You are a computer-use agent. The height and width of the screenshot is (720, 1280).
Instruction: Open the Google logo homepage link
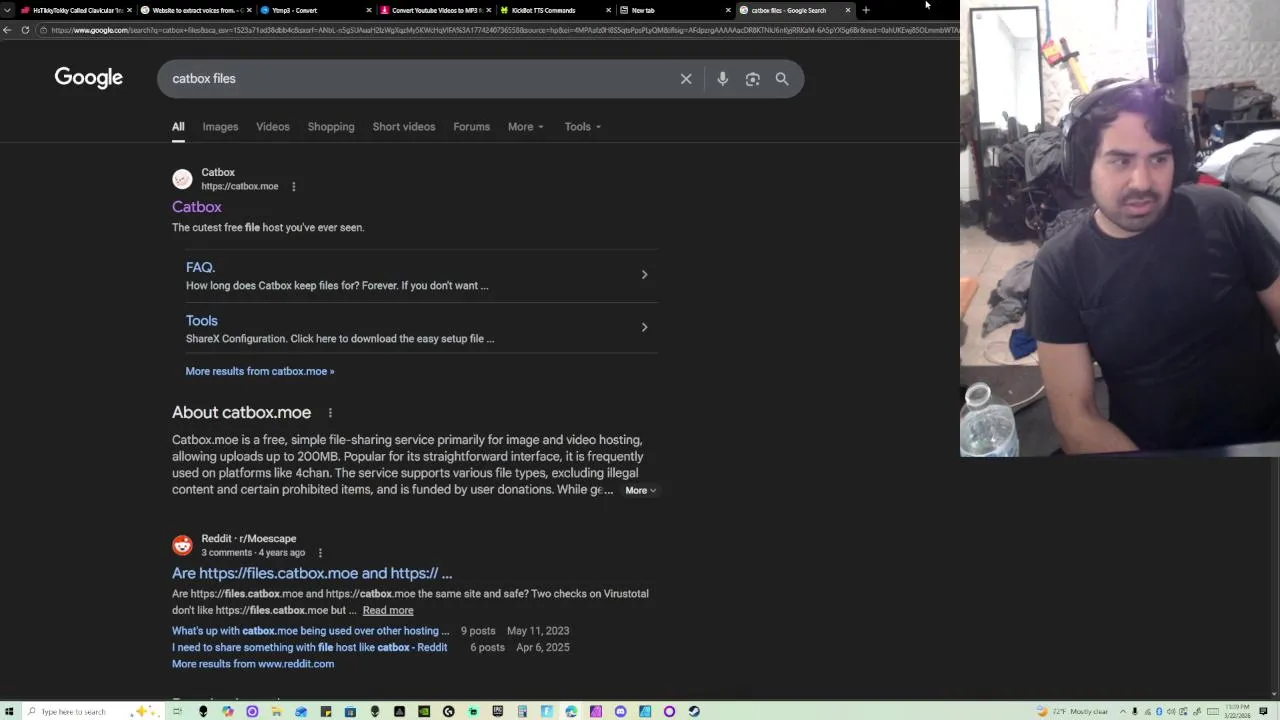pyautogui.click(x=89, y=78)
